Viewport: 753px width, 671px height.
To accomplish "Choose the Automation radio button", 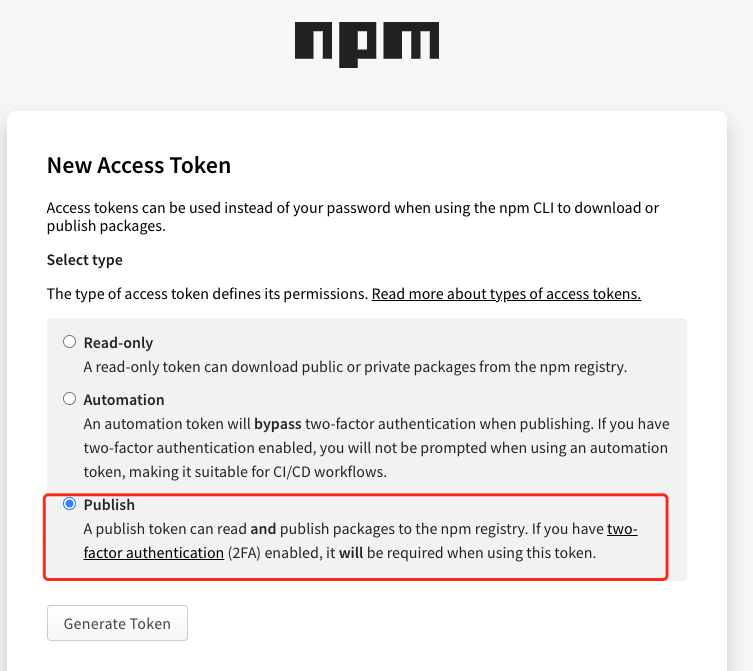I will click(70, 399).
